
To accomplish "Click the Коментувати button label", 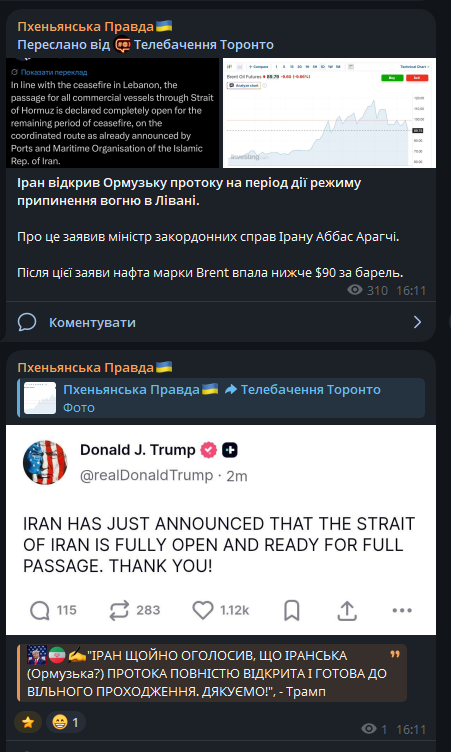I will tap(92, 322).
